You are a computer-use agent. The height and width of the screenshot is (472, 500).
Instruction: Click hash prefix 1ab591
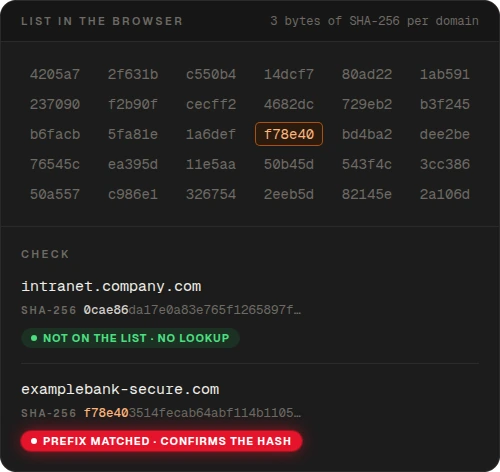445,74
